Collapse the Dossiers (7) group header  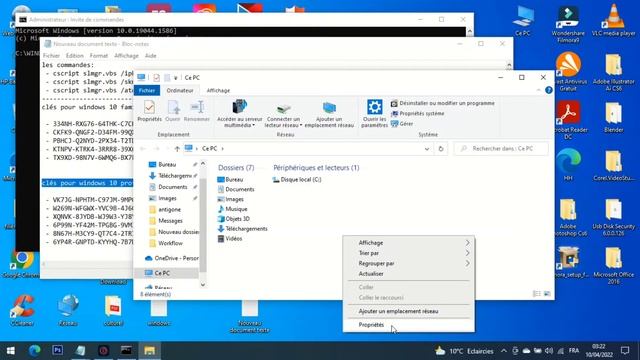[x=236, y=168]
